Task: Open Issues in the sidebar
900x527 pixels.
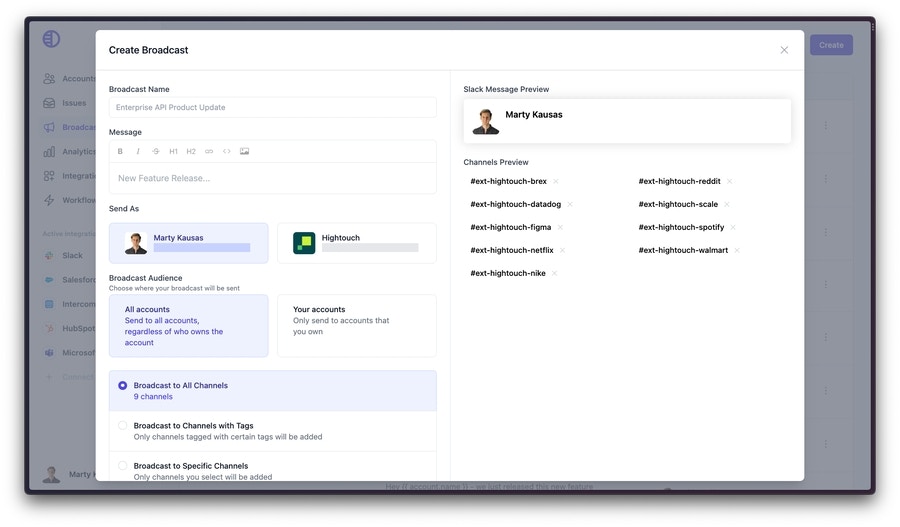Action: point(65,103)
